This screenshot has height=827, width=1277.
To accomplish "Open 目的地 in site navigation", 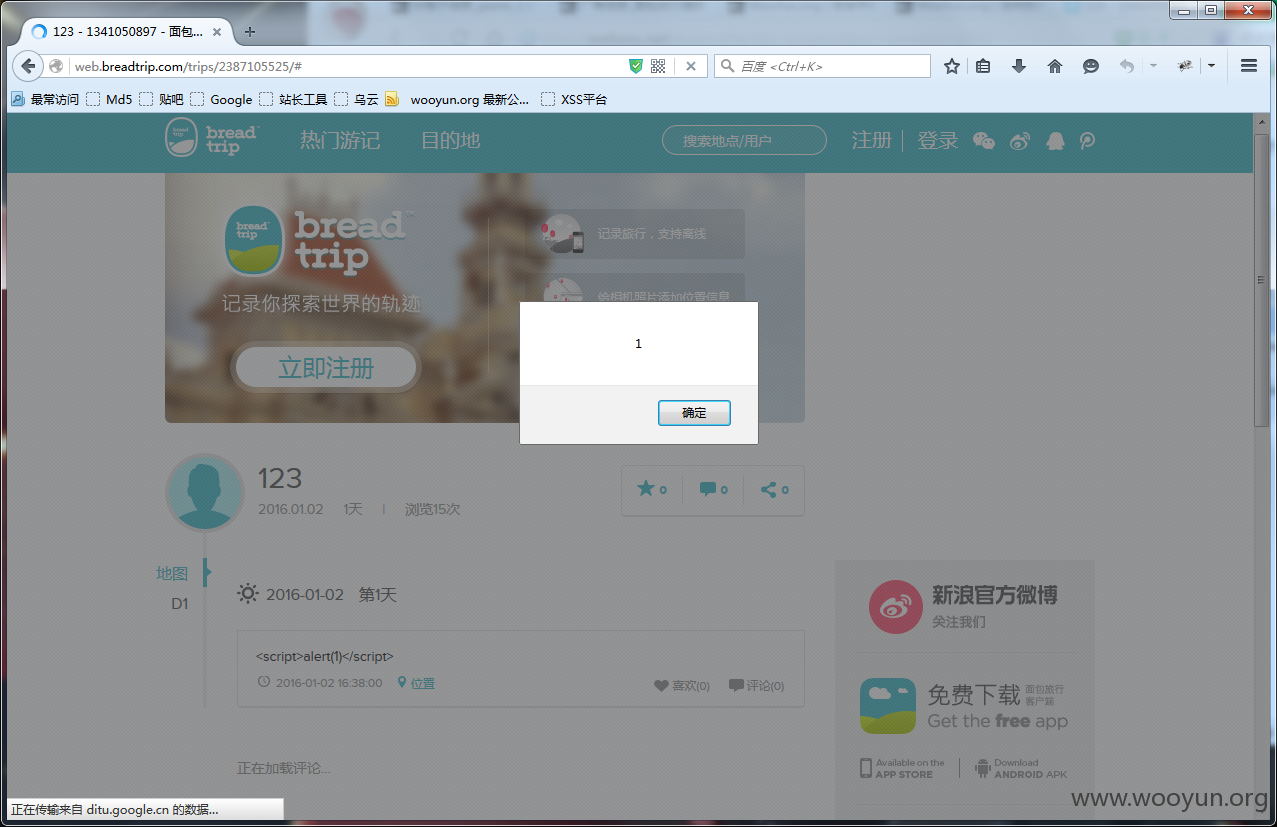I will tap(451, 140).
